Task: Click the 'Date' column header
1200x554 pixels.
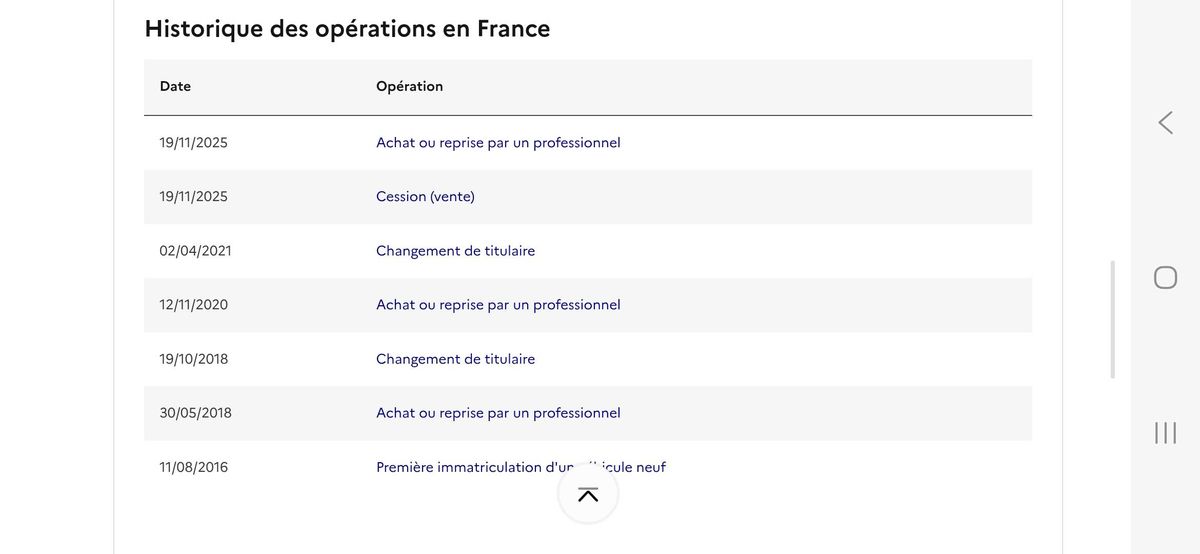Action: click(175, 86)
